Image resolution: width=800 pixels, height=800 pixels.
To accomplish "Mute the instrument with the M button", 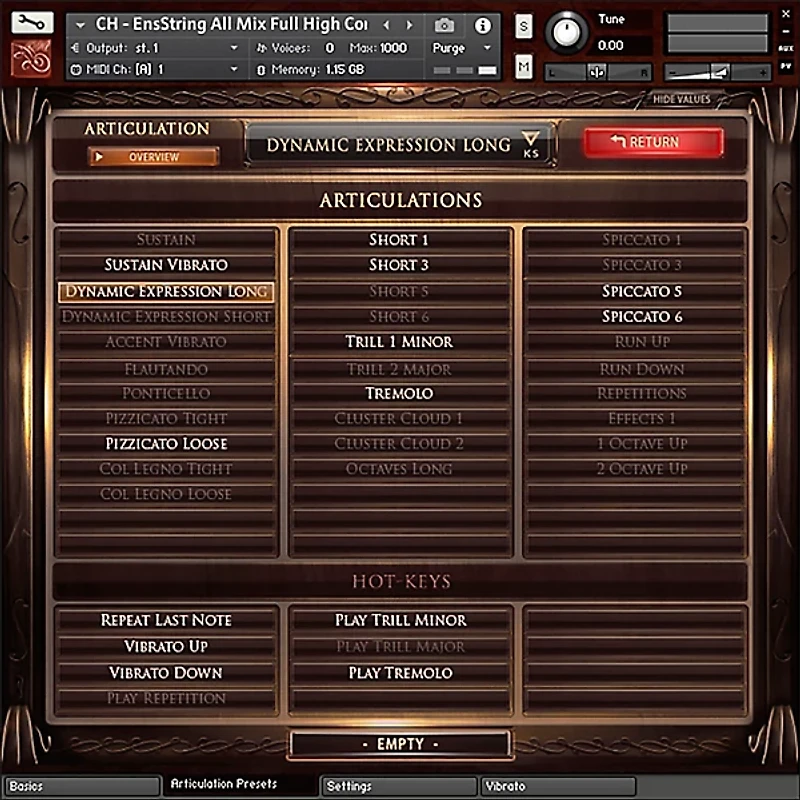I will 522,63.
